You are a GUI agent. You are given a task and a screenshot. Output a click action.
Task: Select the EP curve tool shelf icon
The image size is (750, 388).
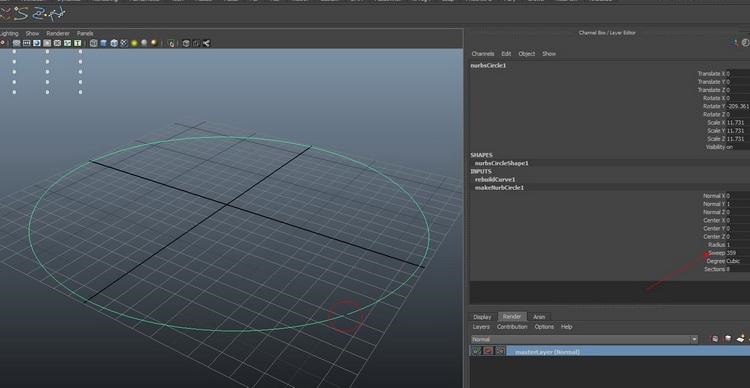(21, 14)
